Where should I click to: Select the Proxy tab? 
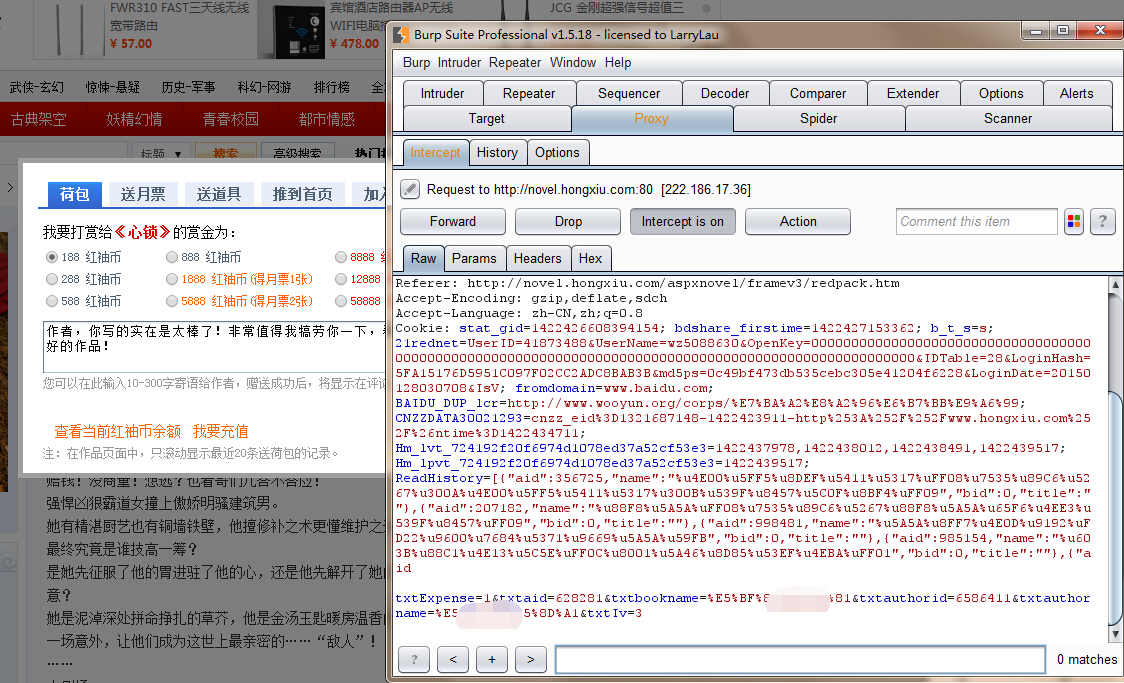point(652,118)
